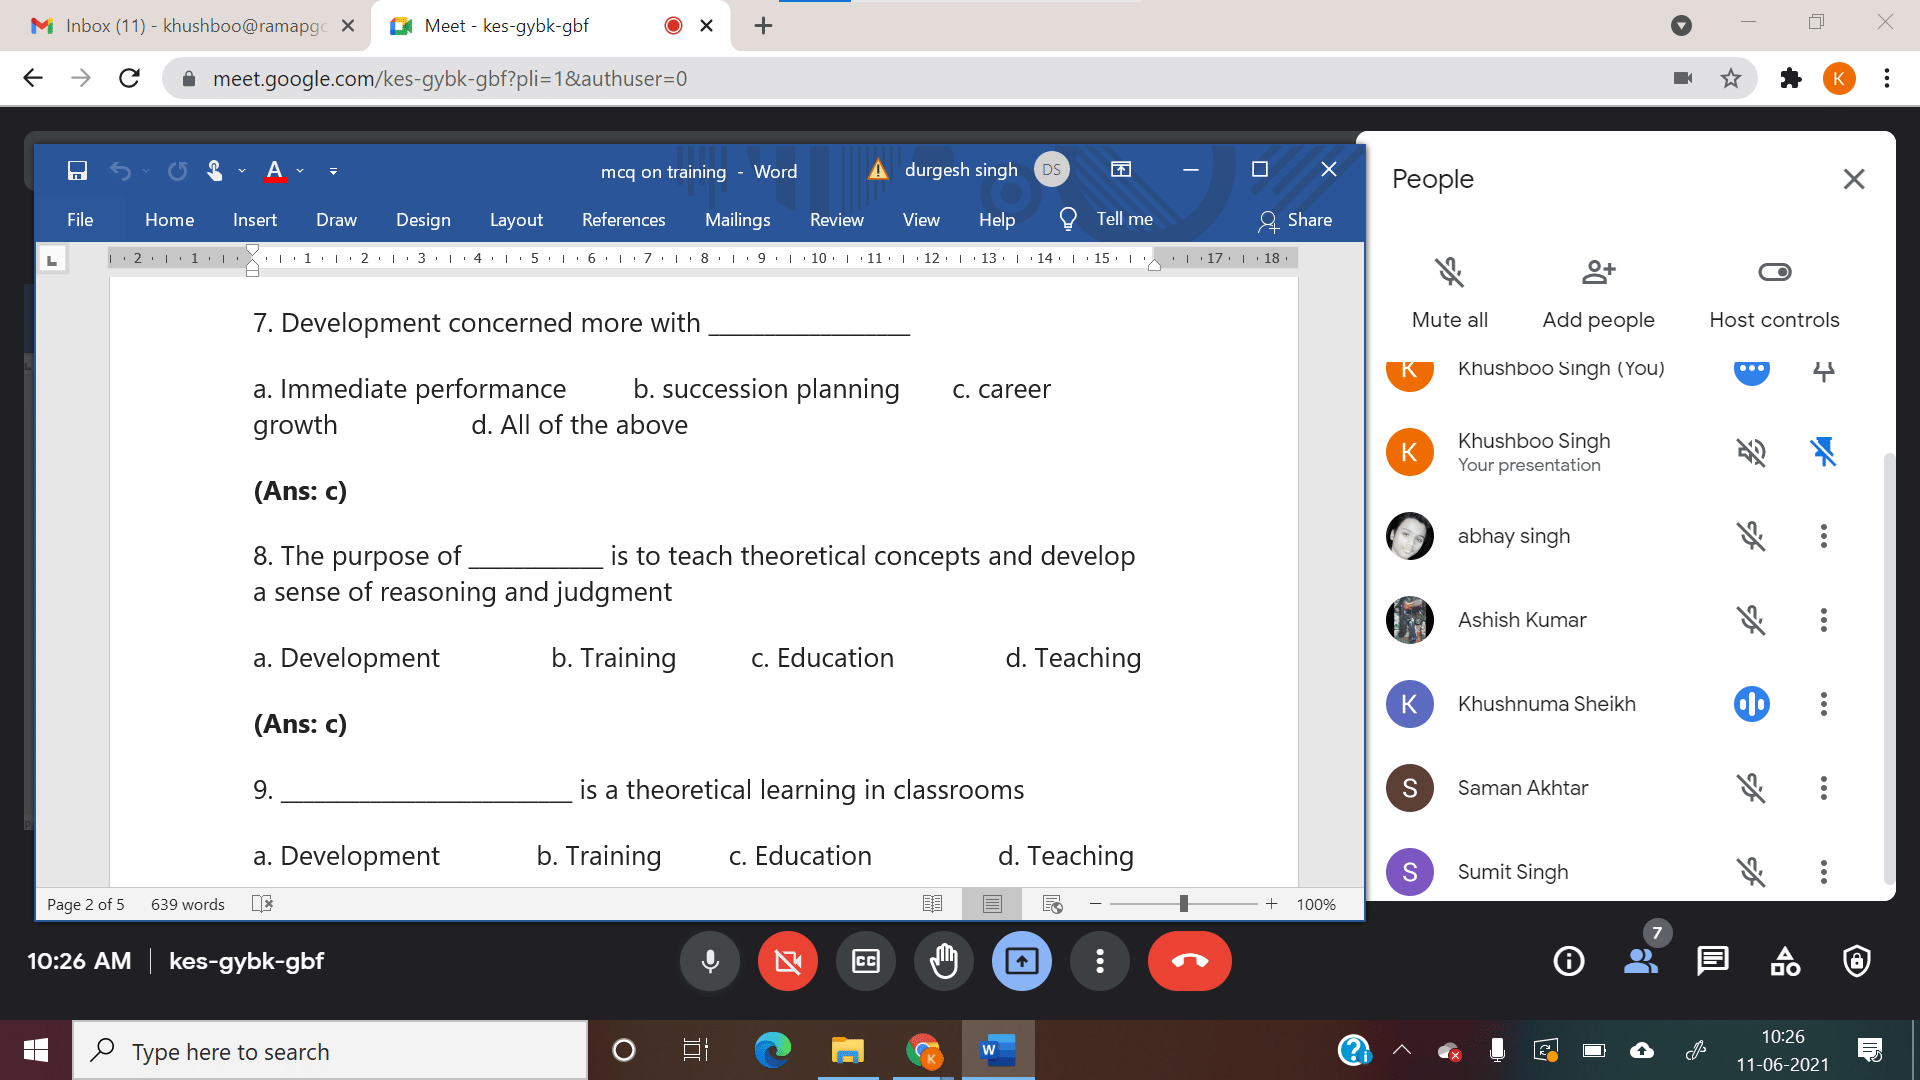1920x1080 pixels.
Task: Turn on the camera in Meet
Action: (x=787, y=961)
